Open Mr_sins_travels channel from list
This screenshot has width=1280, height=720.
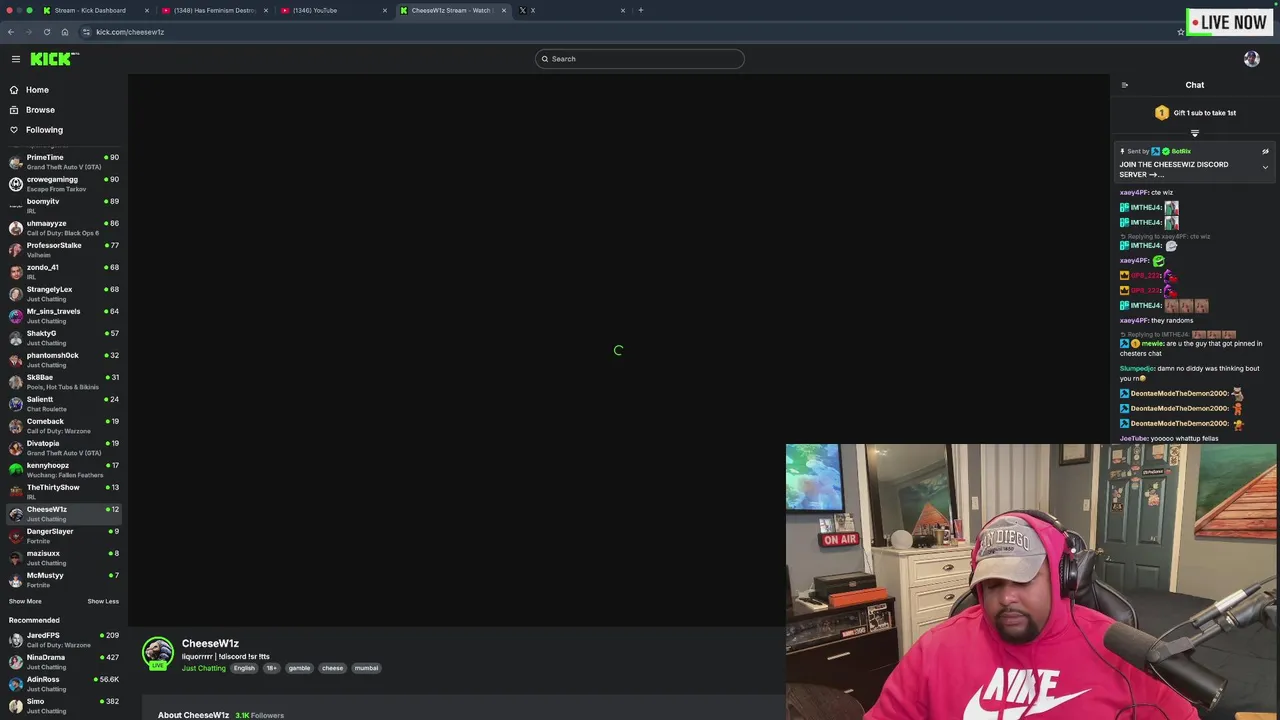pos(64,316)
